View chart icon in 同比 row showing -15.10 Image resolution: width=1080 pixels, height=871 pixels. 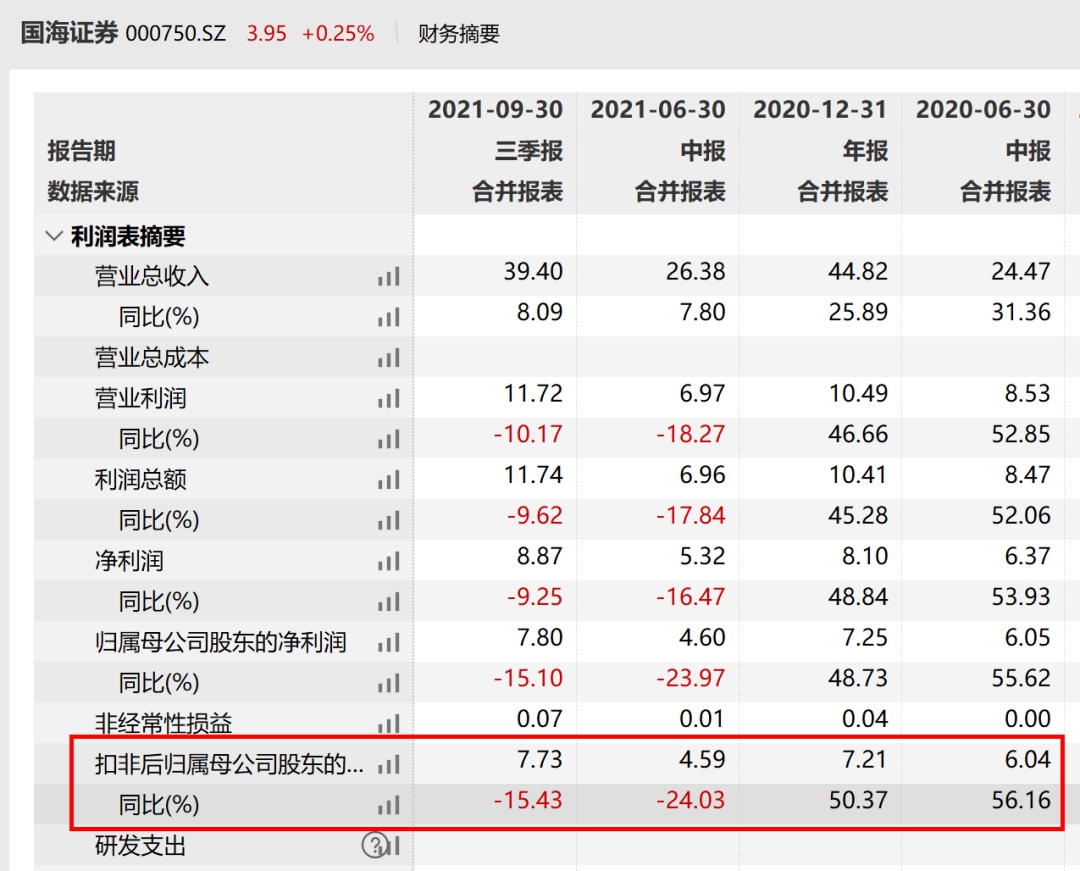click(x=388, y=683)
